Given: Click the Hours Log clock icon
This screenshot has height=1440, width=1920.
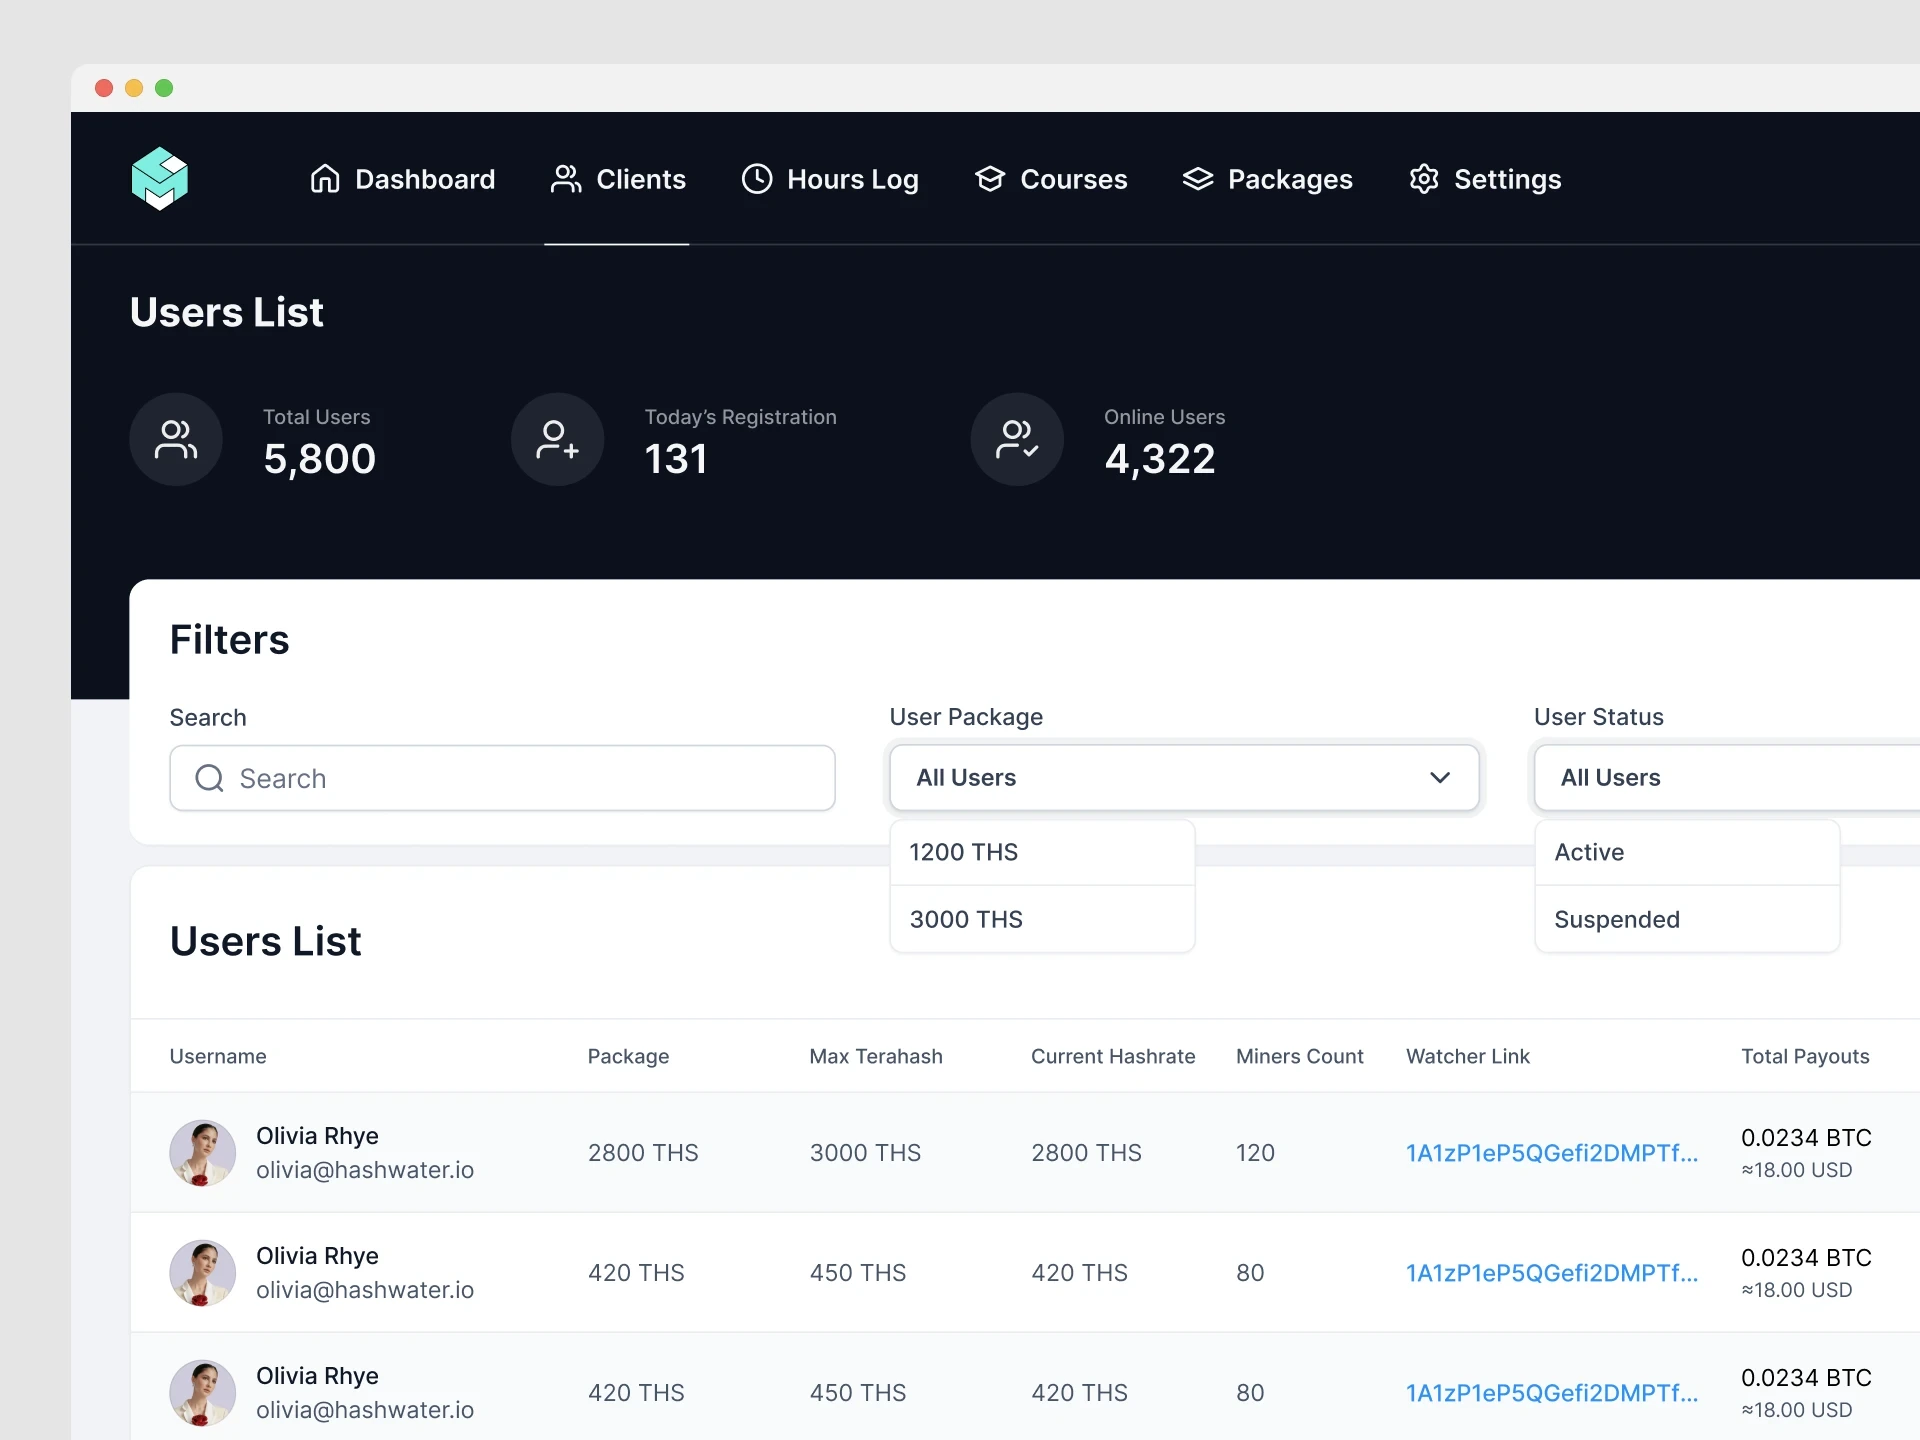Looking at the screenshot, I should click(x=757, y=179).
